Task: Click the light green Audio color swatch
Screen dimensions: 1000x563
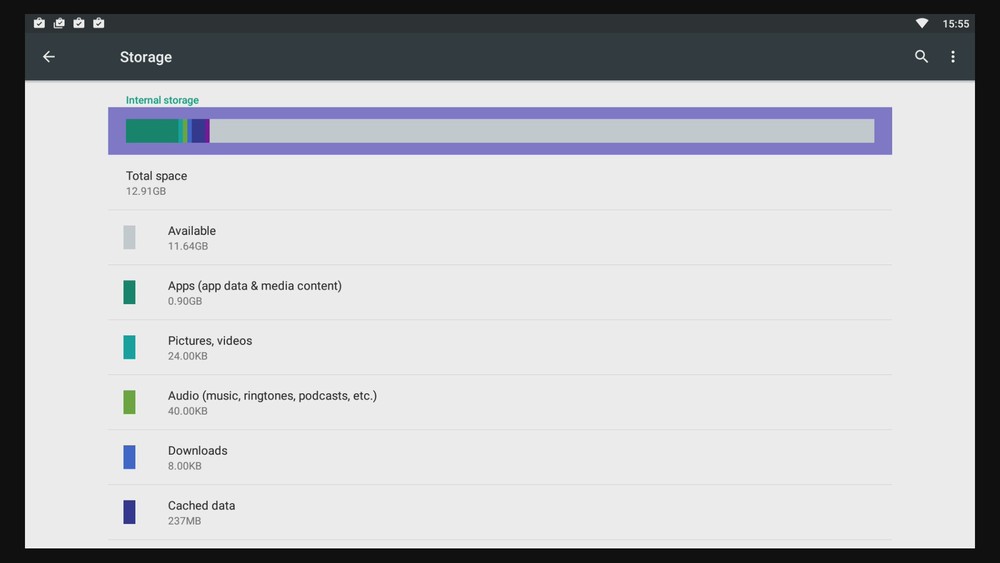Action: [129, 402]
